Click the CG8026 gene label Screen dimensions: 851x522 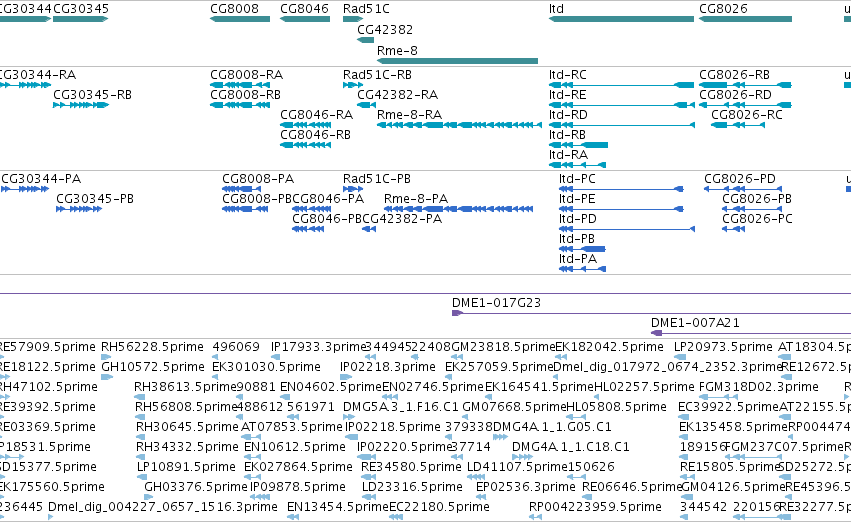(x=723, y=9)
